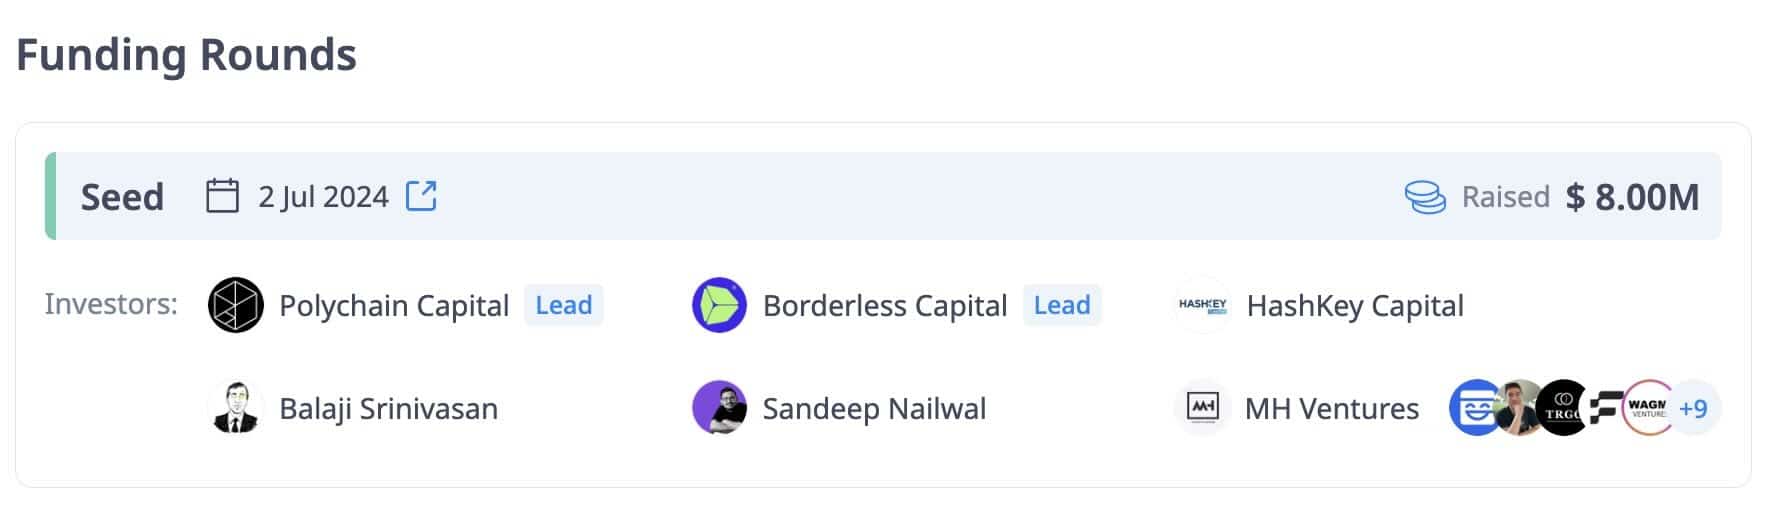This screenshot has width=1768, height=518.
Task: Click Balaji Srinivasan's portrait avatar
Action: coord(236,408)
